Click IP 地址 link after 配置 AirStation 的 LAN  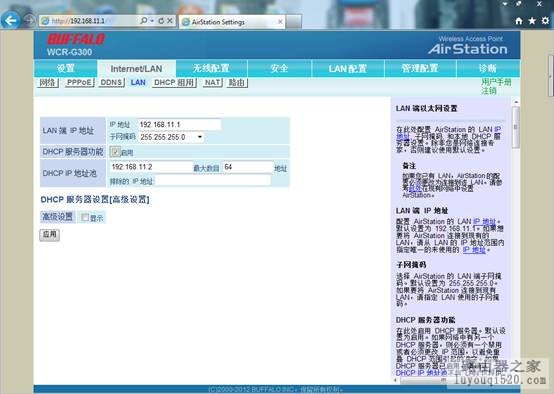485,222
